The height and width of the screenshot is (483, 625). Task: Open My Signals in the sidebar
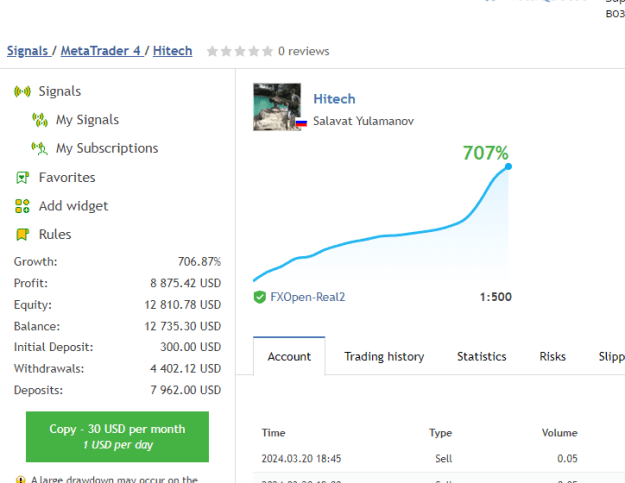pos(87,120)
